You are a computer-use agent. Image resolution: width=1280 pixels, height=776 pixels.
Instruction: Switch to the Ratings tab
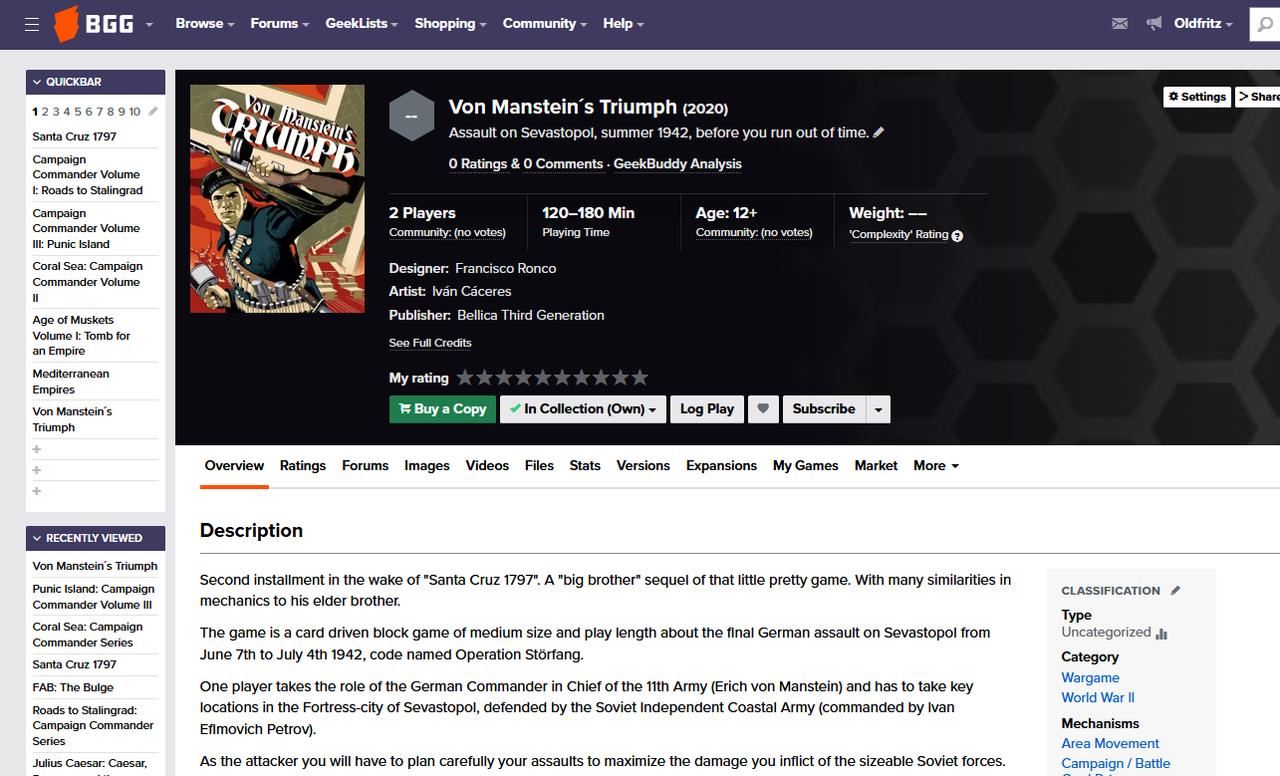click(303, 466)
